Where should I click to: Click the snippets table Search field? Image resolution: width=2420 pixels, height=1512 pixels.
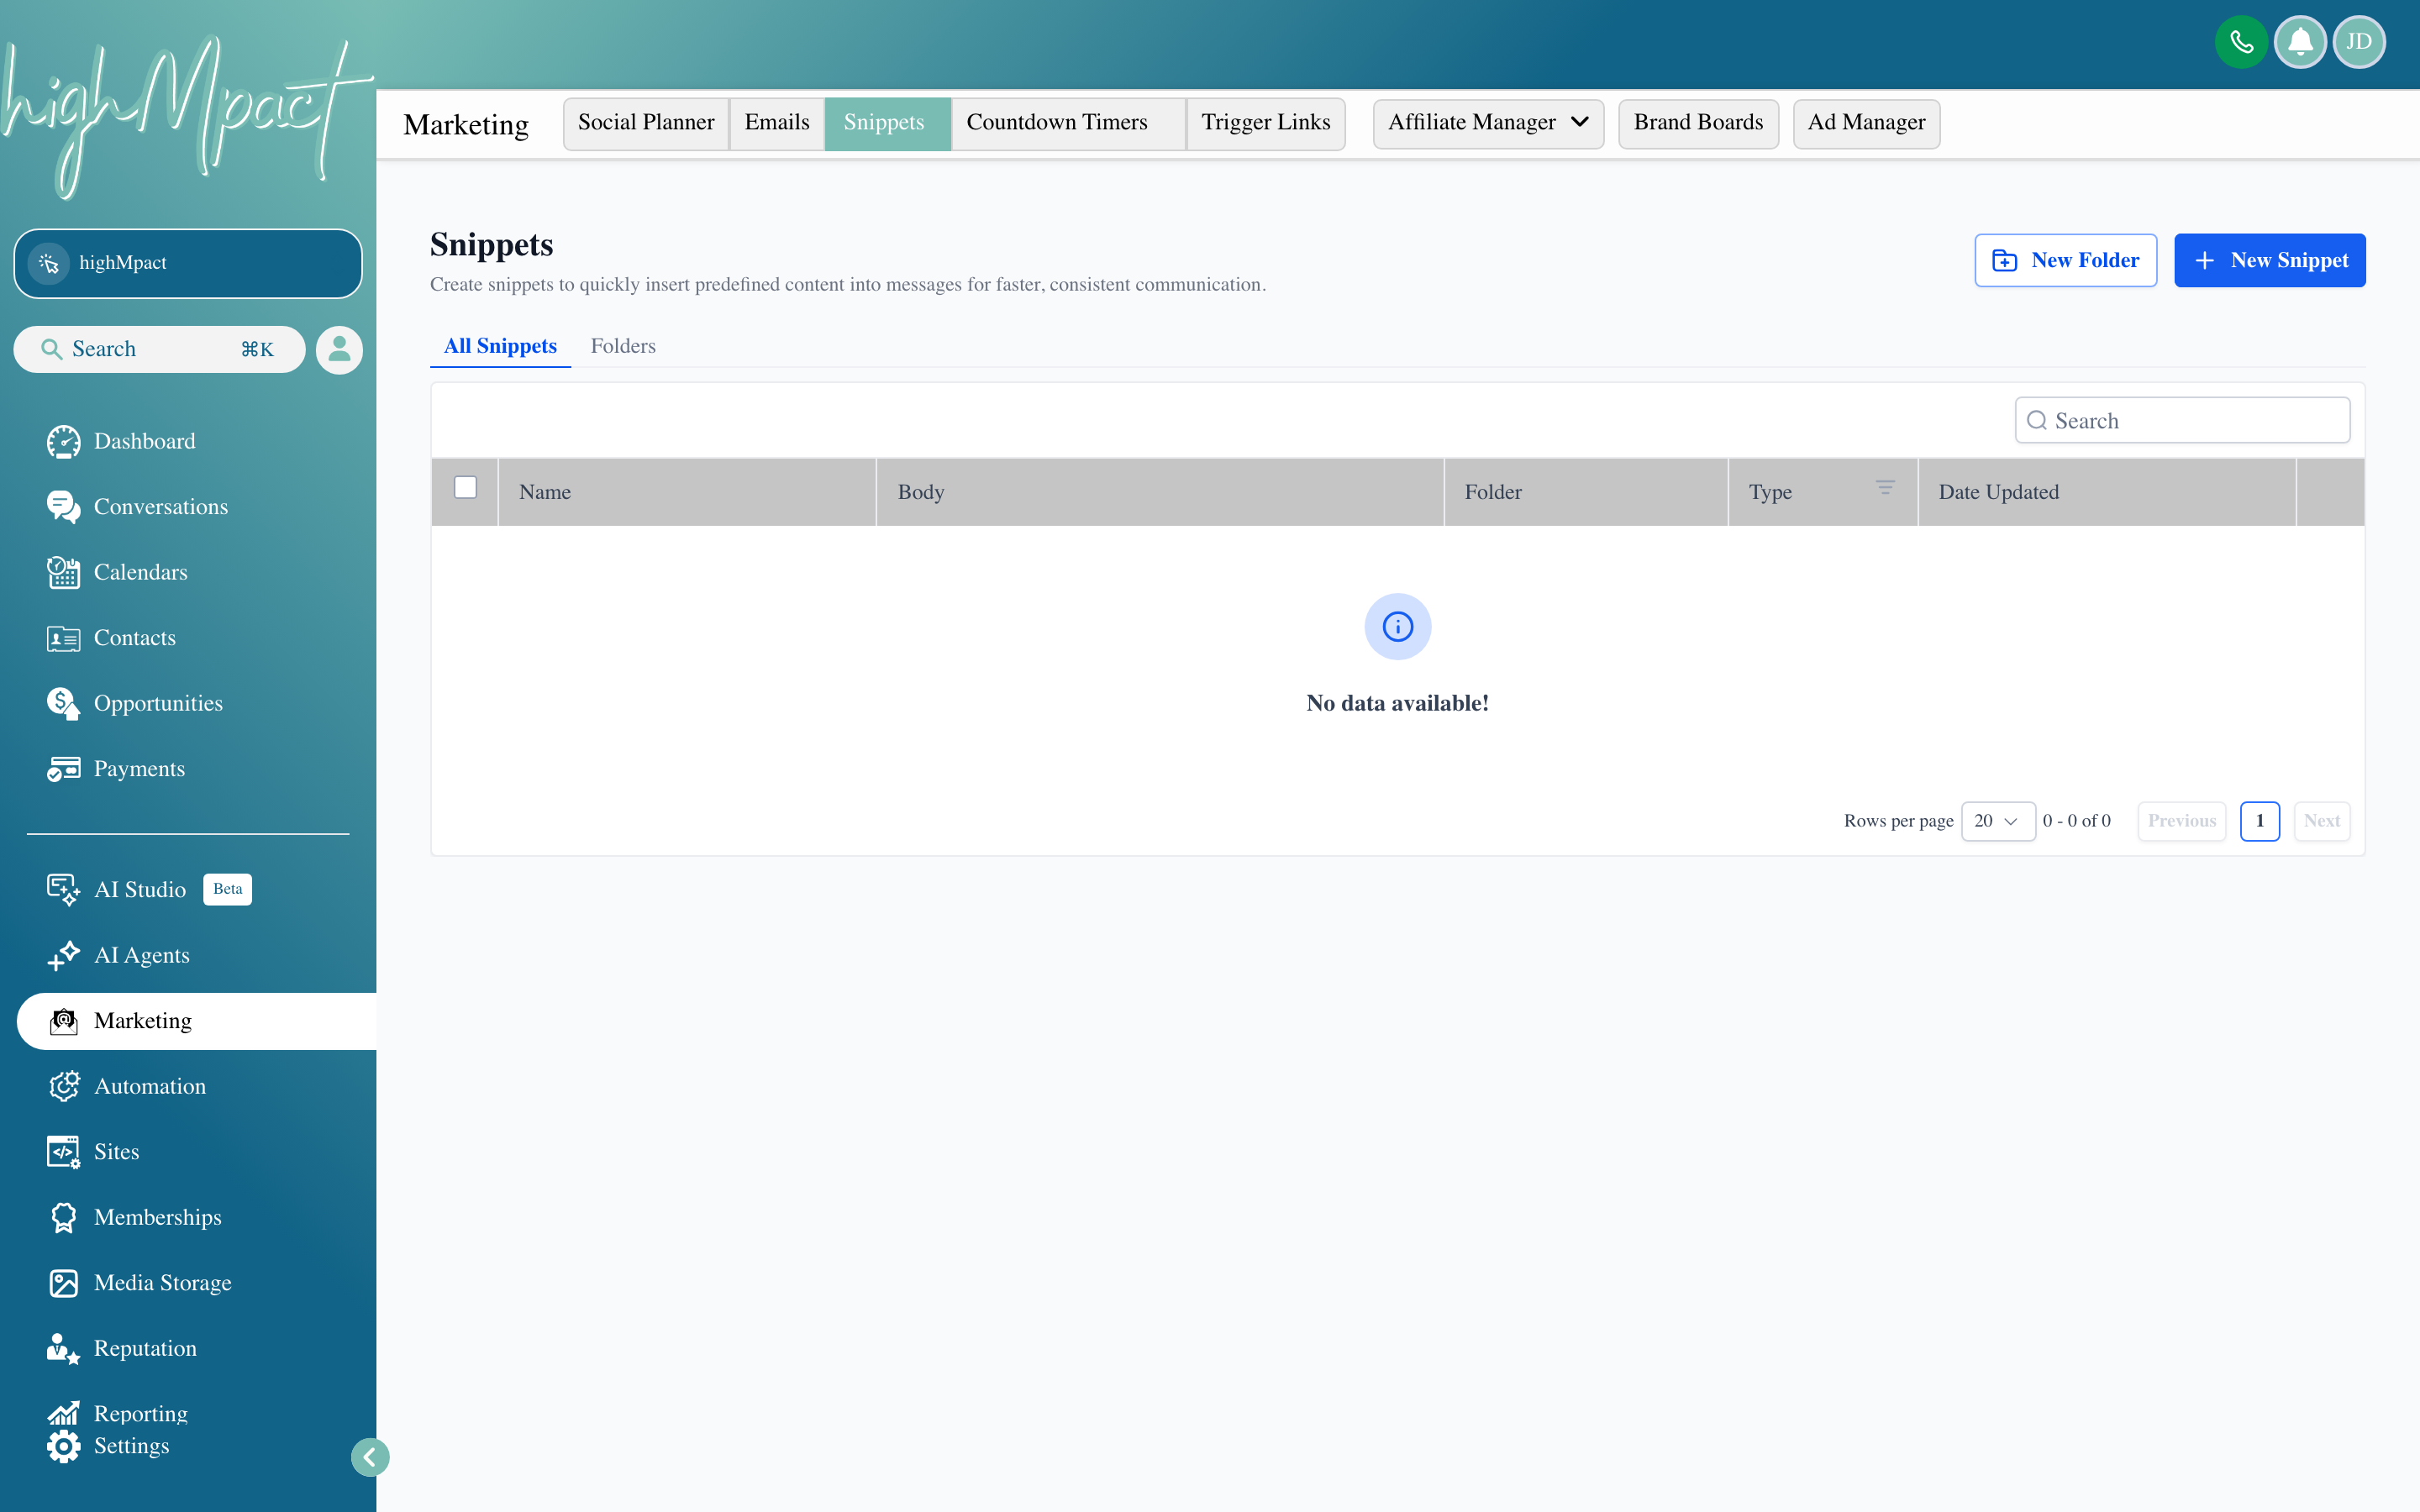[x=2182, y=421]
